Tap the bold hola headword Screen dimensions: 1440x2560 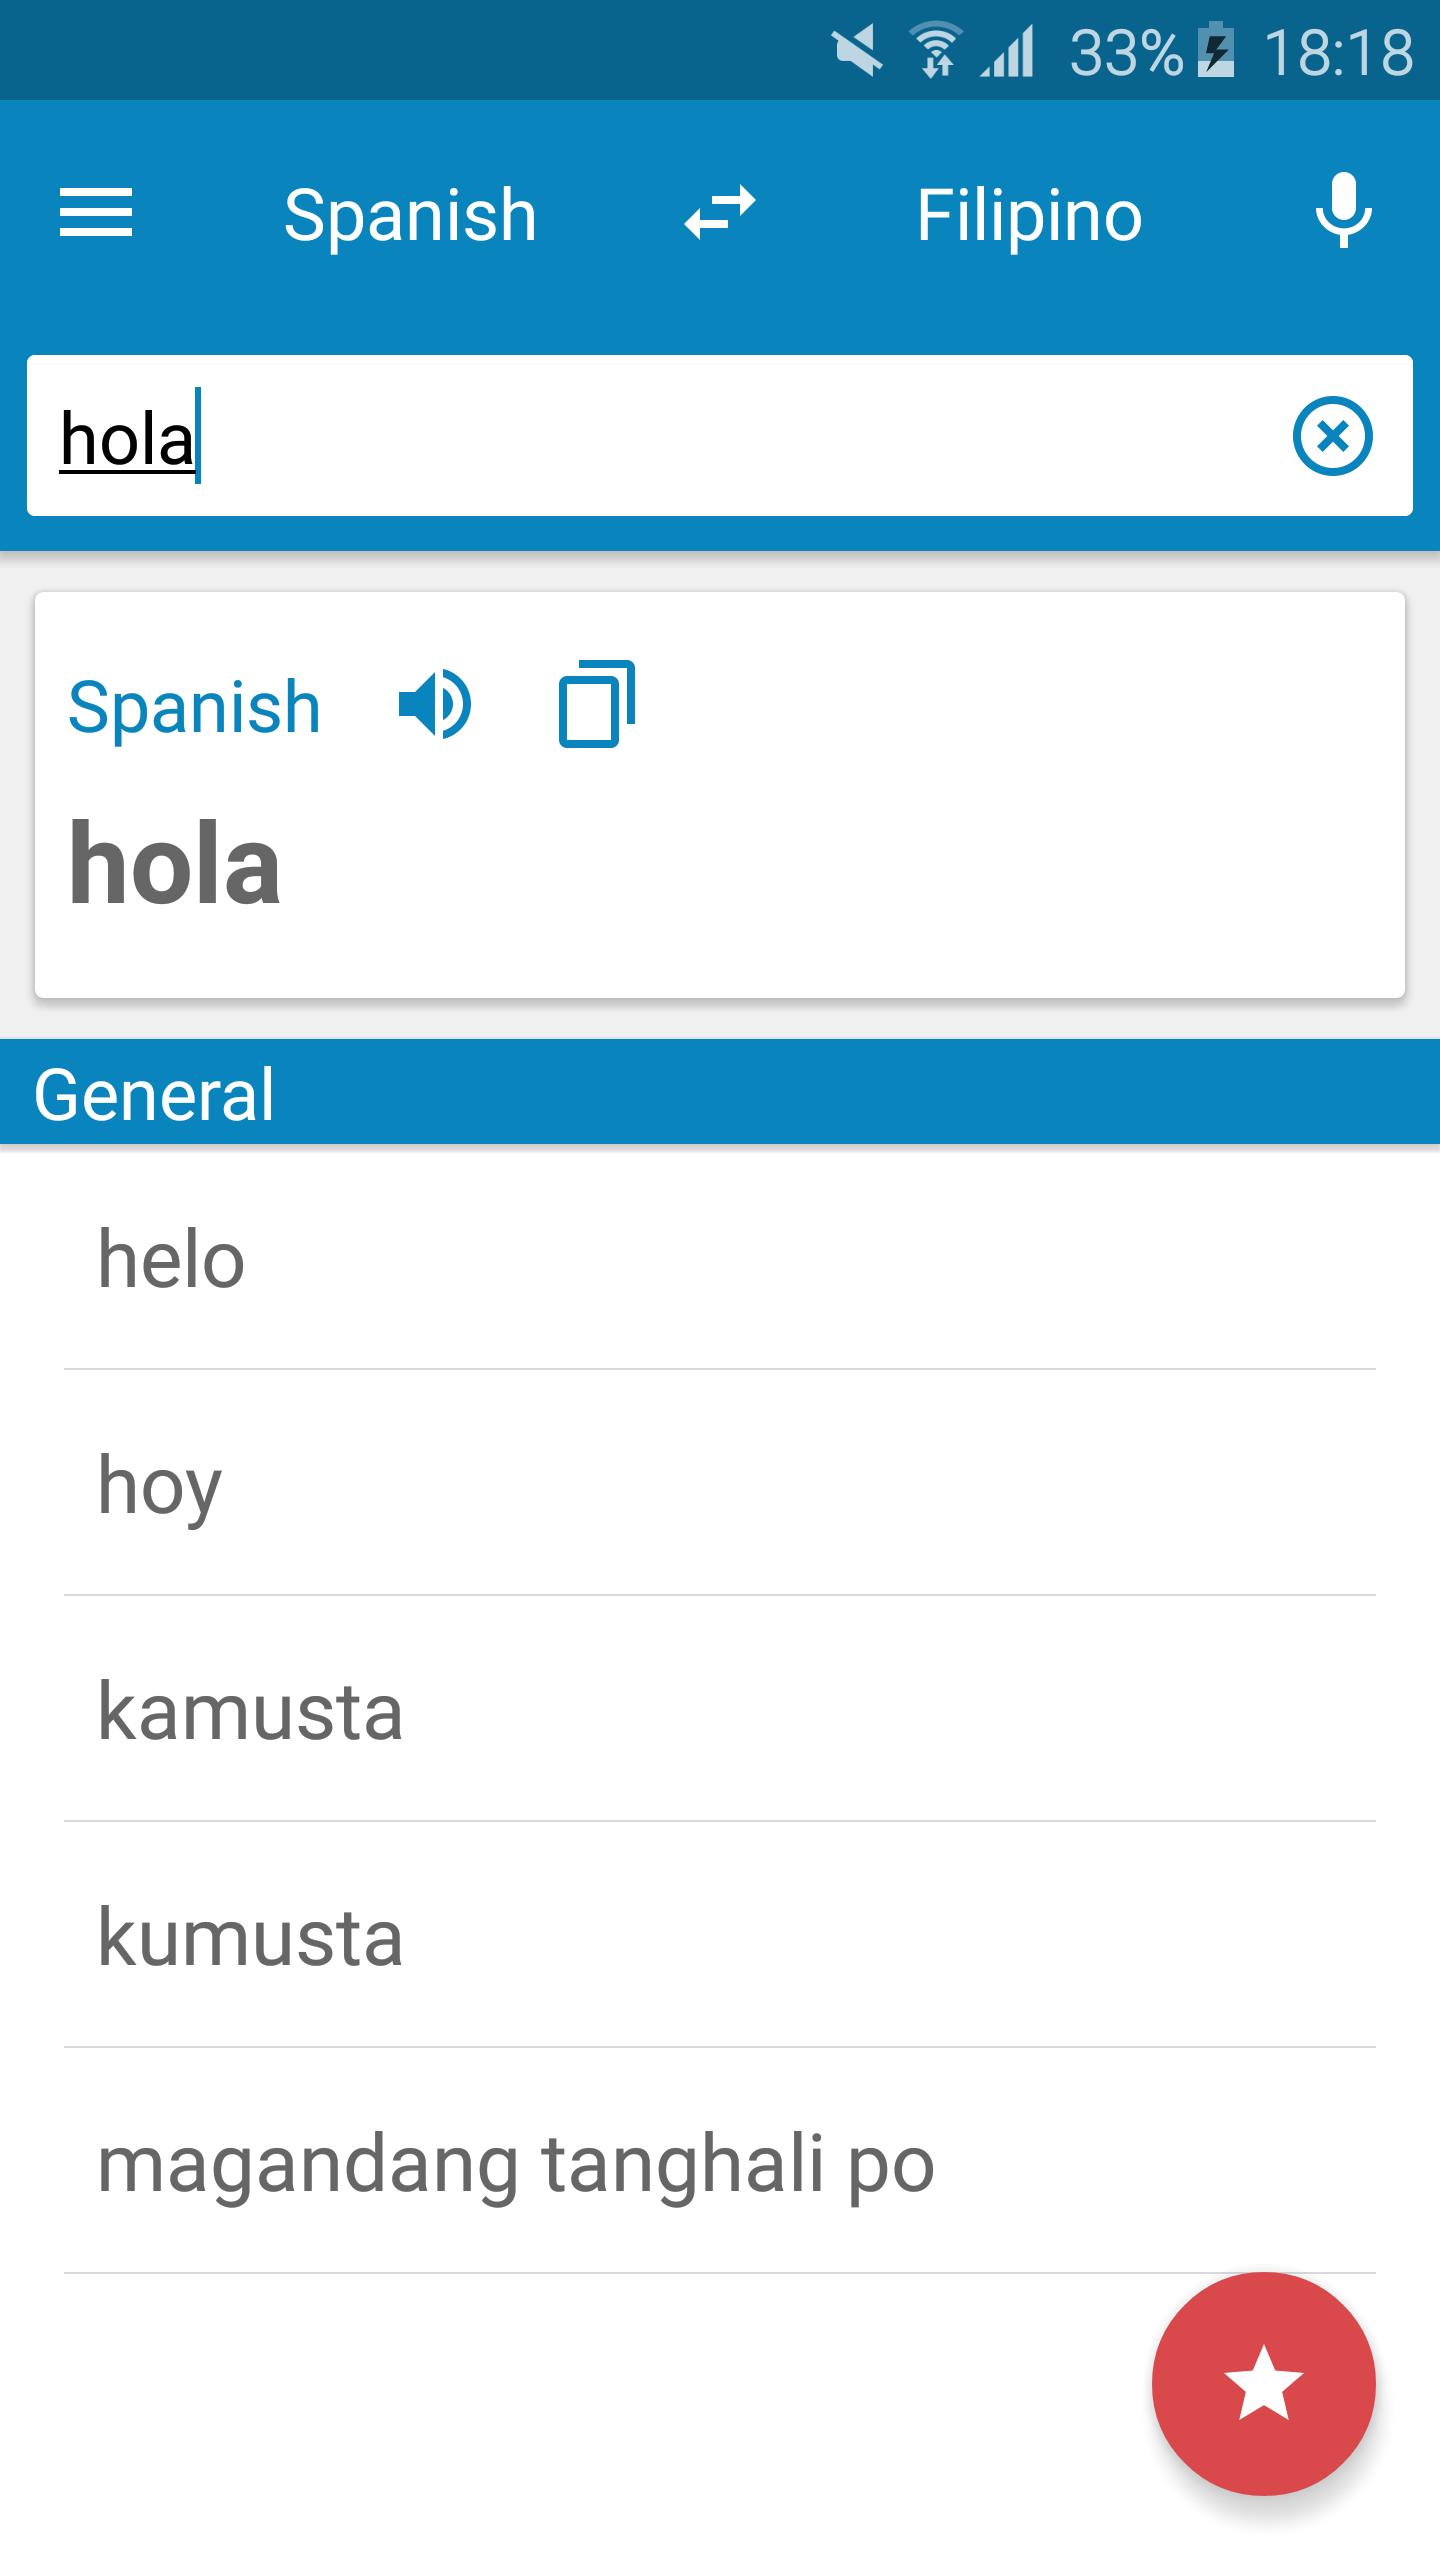[x=175, y=862]
